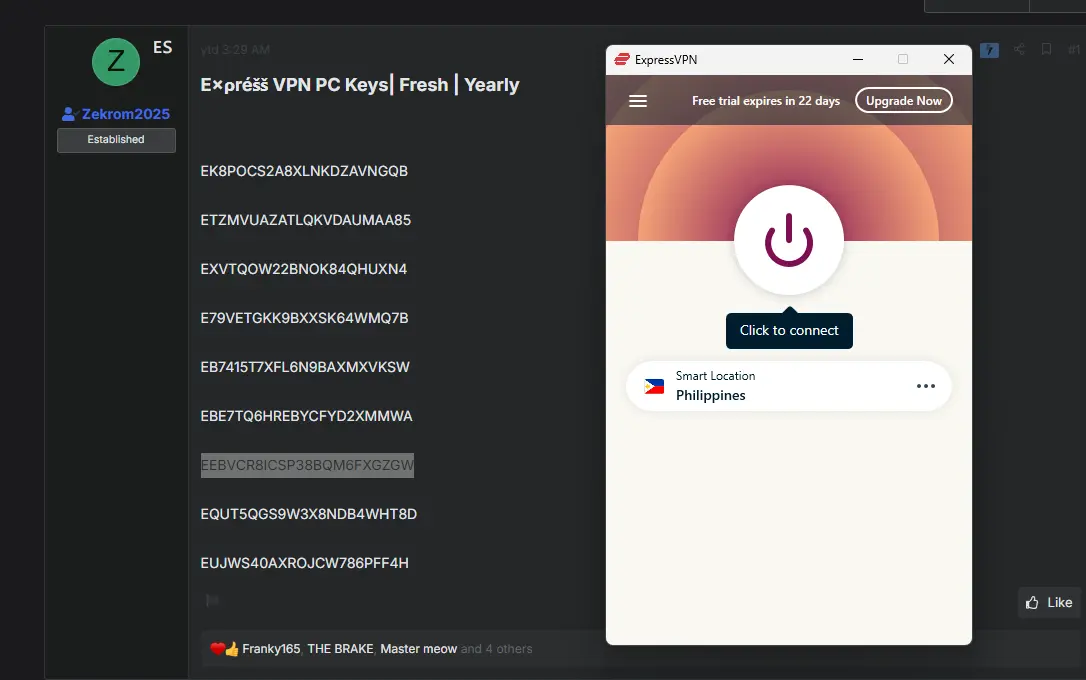Click Upgrade Now in ExpressVPN
Image resolution: width=1086 pixels, height=680 pixels.
point(904,100)
